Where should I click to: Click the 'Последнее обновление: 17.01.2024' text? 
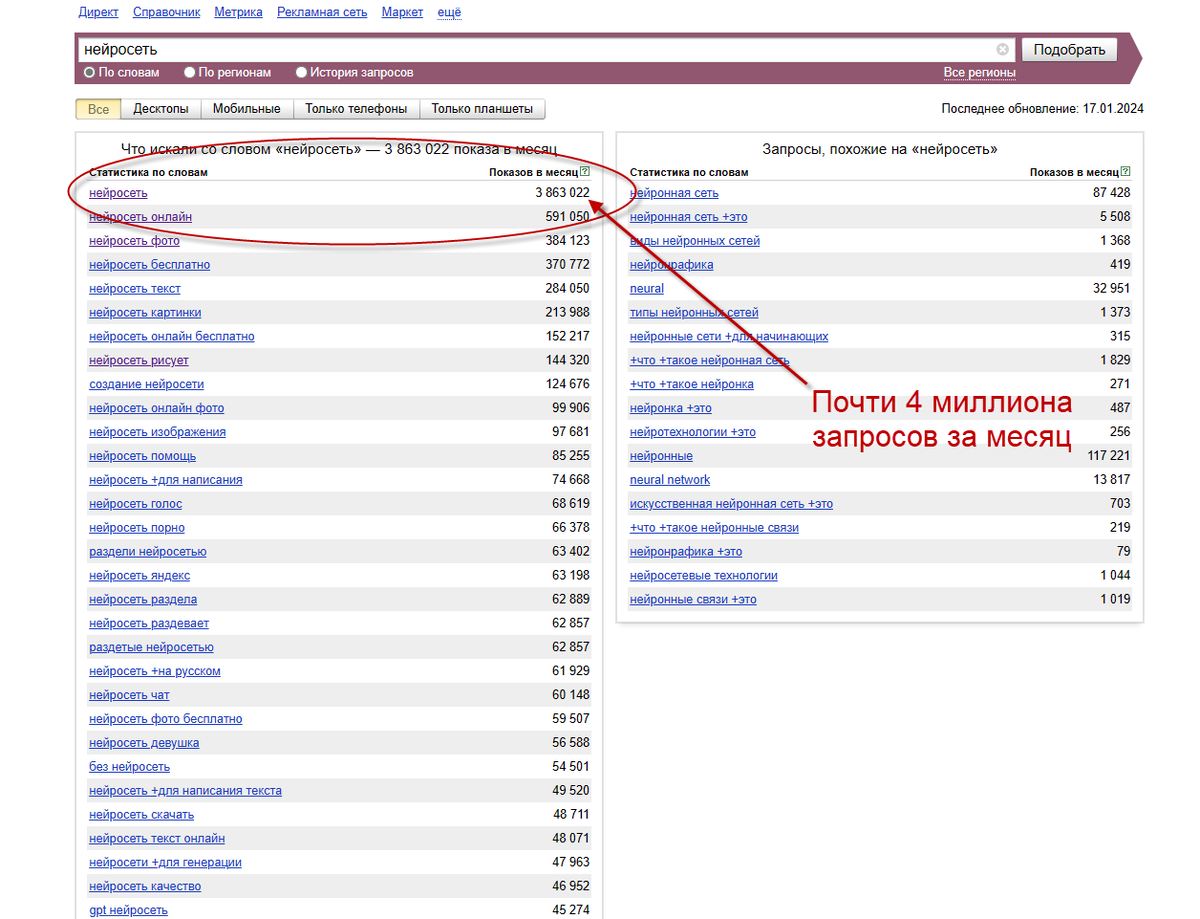(x=1043, y=109)
